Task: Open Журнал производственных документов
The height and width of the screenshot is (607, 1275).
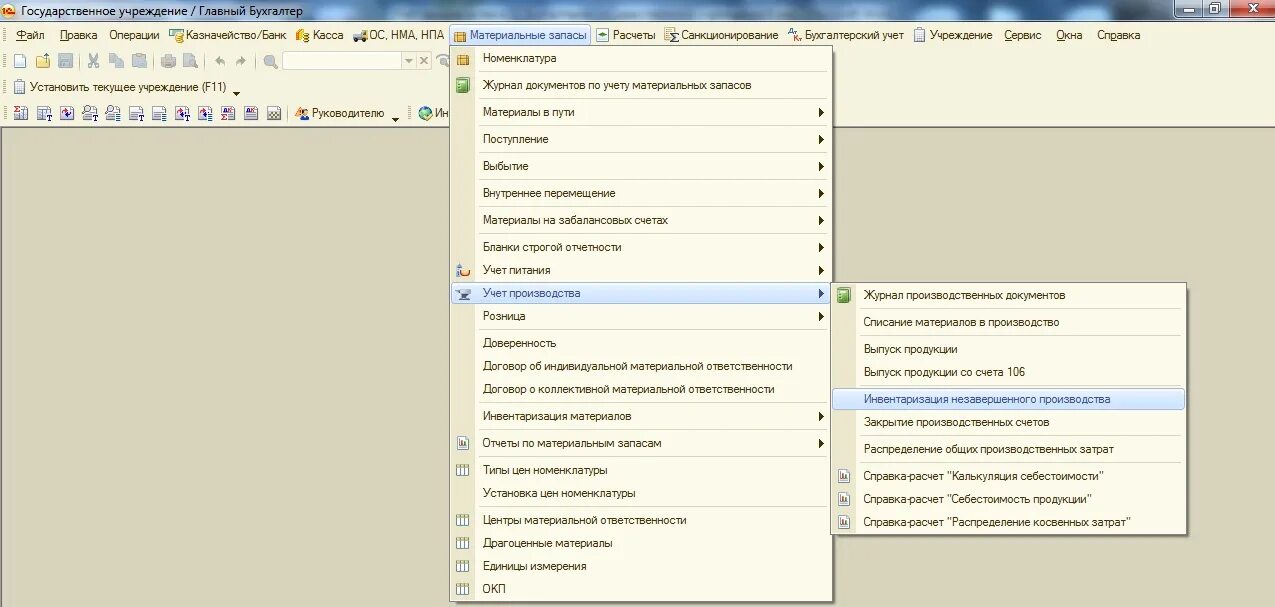Action: [x=1009, y=296]
